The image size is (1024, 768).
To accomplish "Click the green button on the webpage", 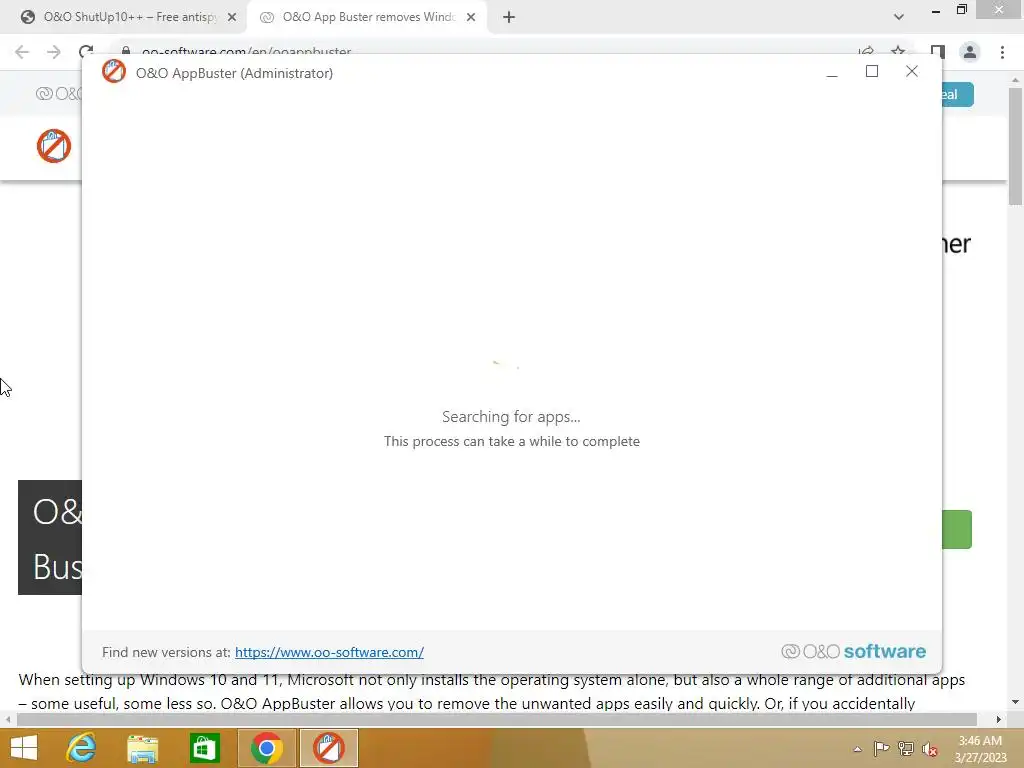I will (957, 529).
